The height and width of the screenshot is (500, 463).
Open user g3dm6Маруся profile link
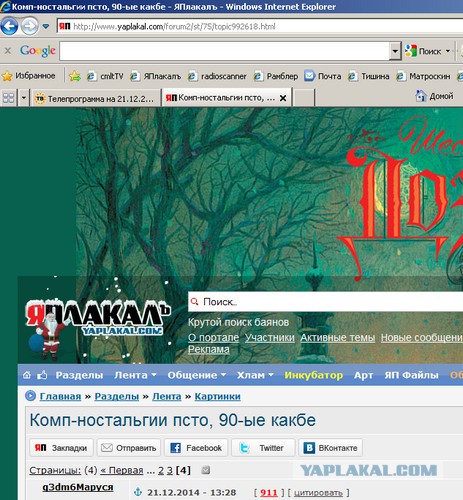pos(78,487)
